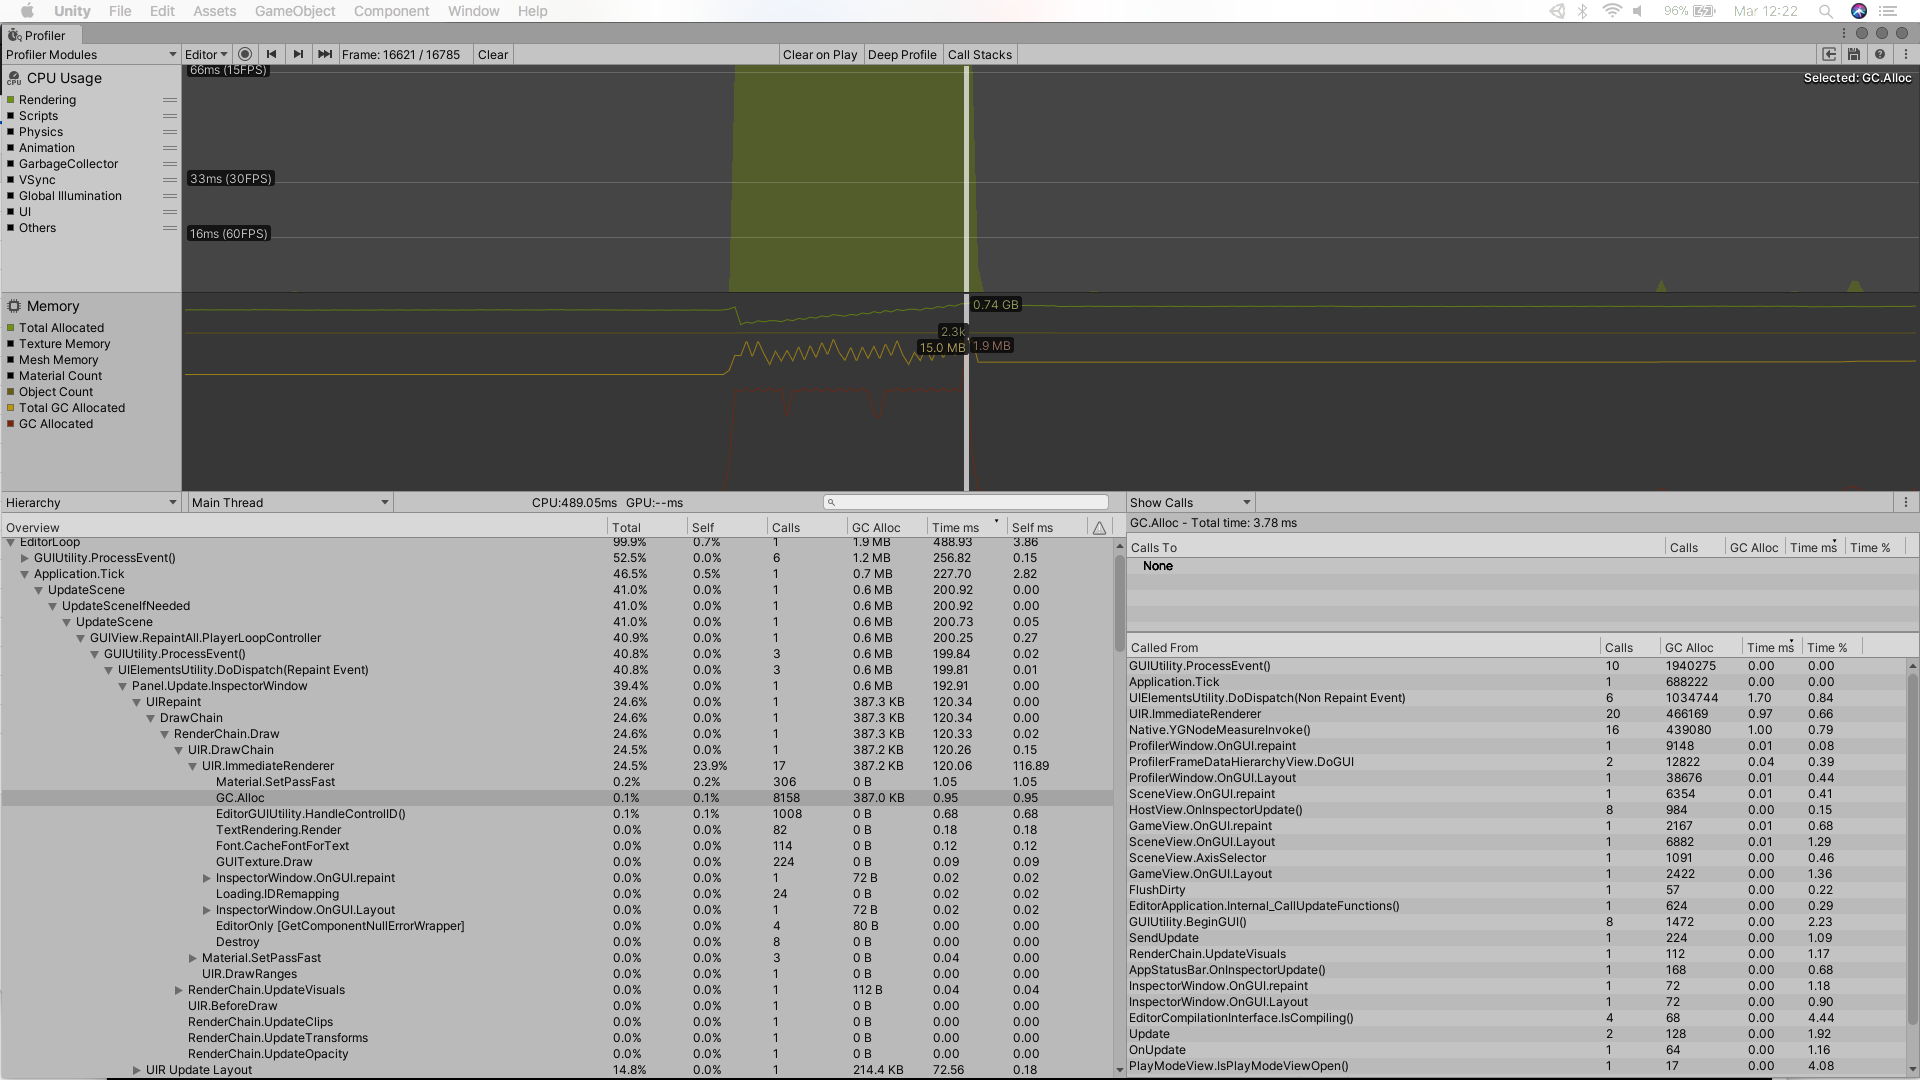
Task: Open the GameObject menu
Action: [x=295, y=11]
